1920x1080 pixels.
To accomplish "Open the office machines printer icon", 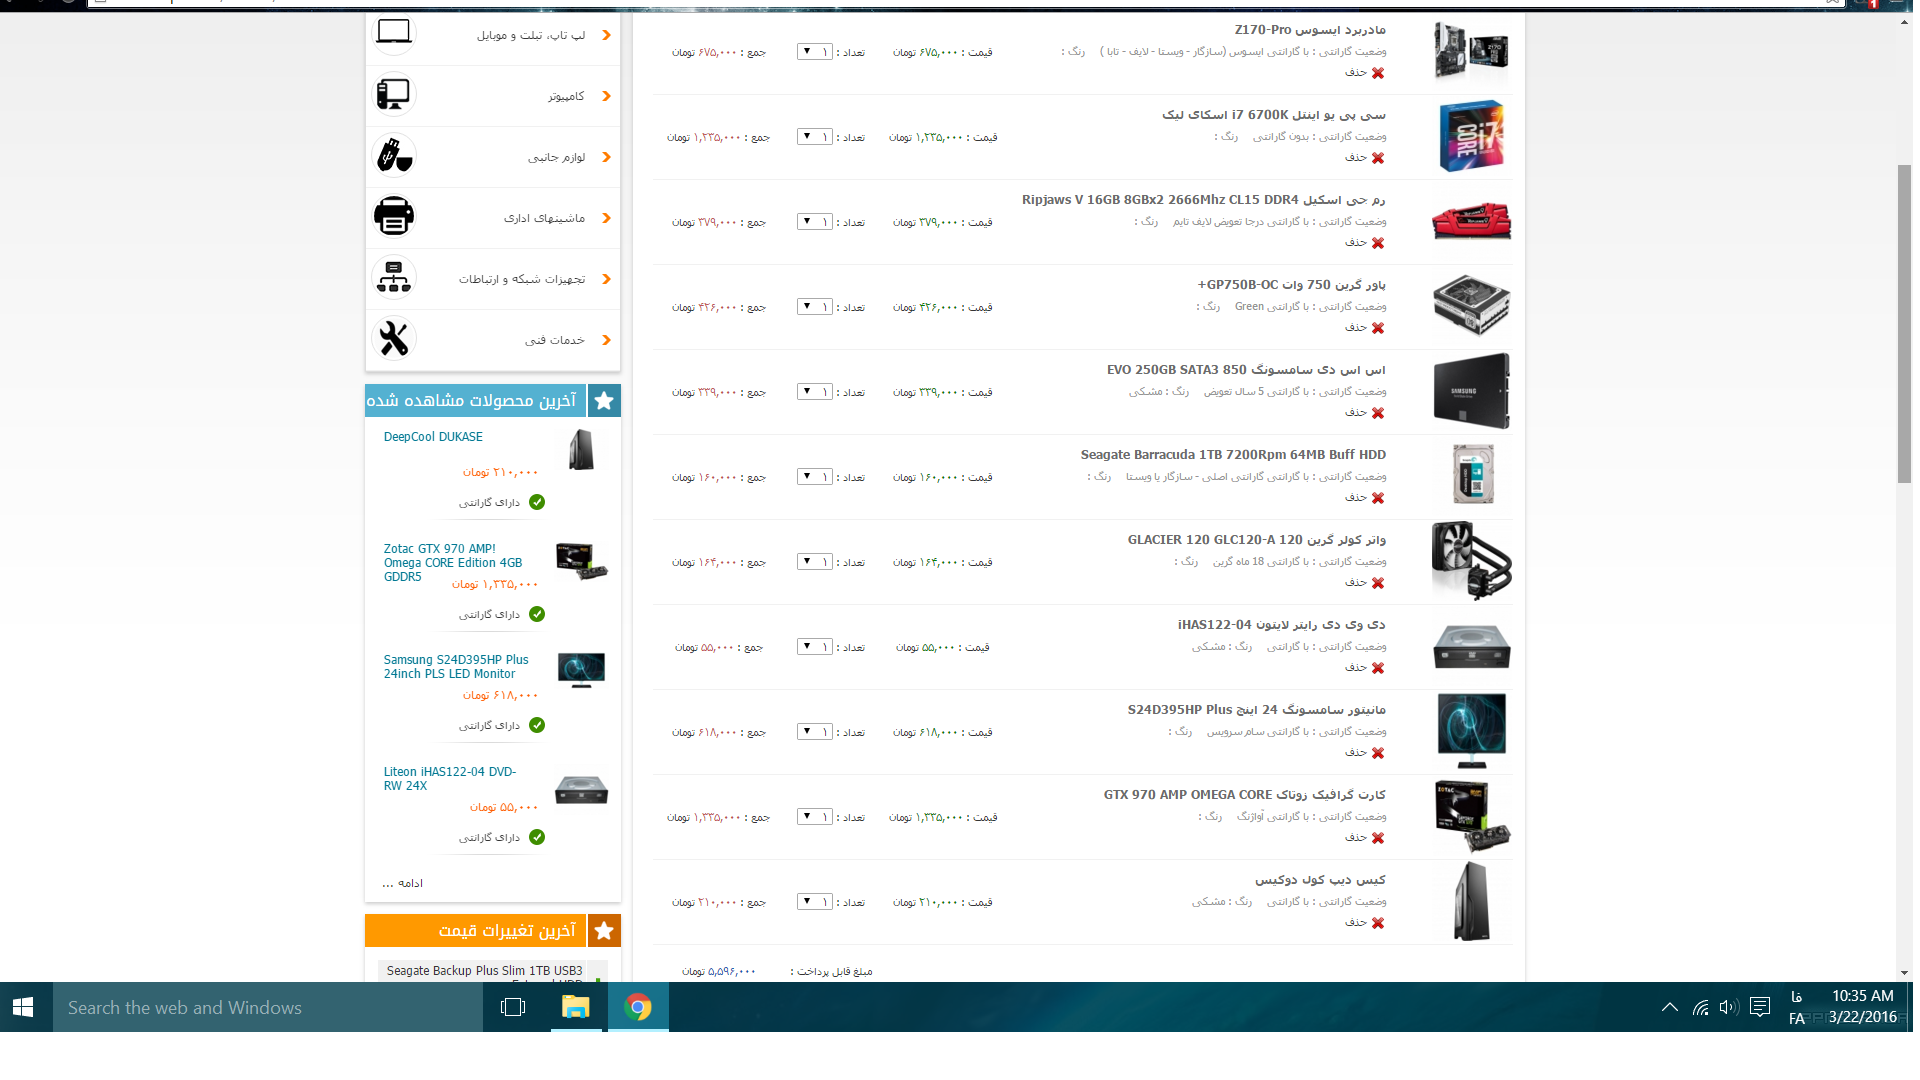I will click(394, 217).
